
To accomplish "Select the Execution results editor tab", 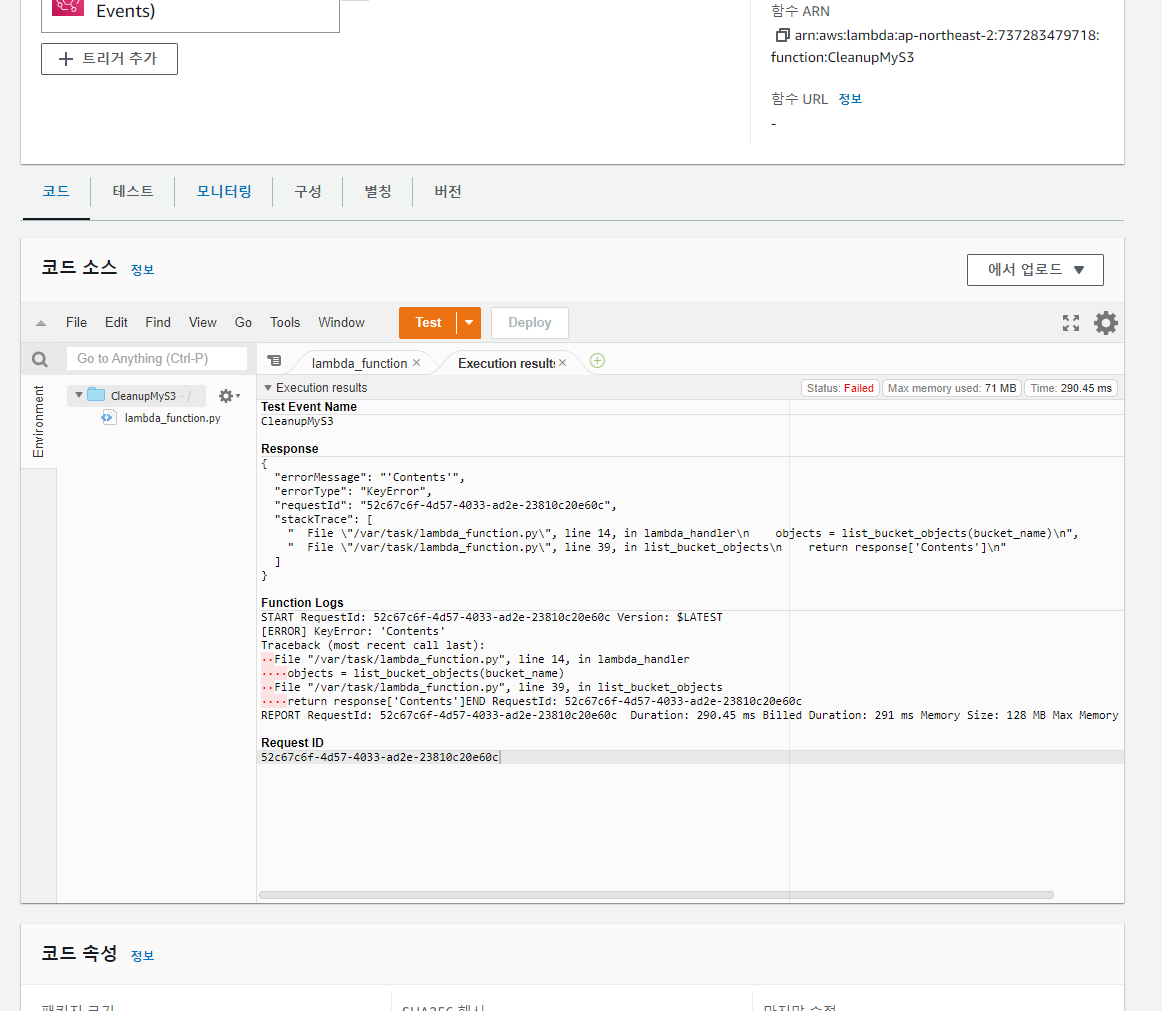I will pyautogui.click(x=506, y=363).
